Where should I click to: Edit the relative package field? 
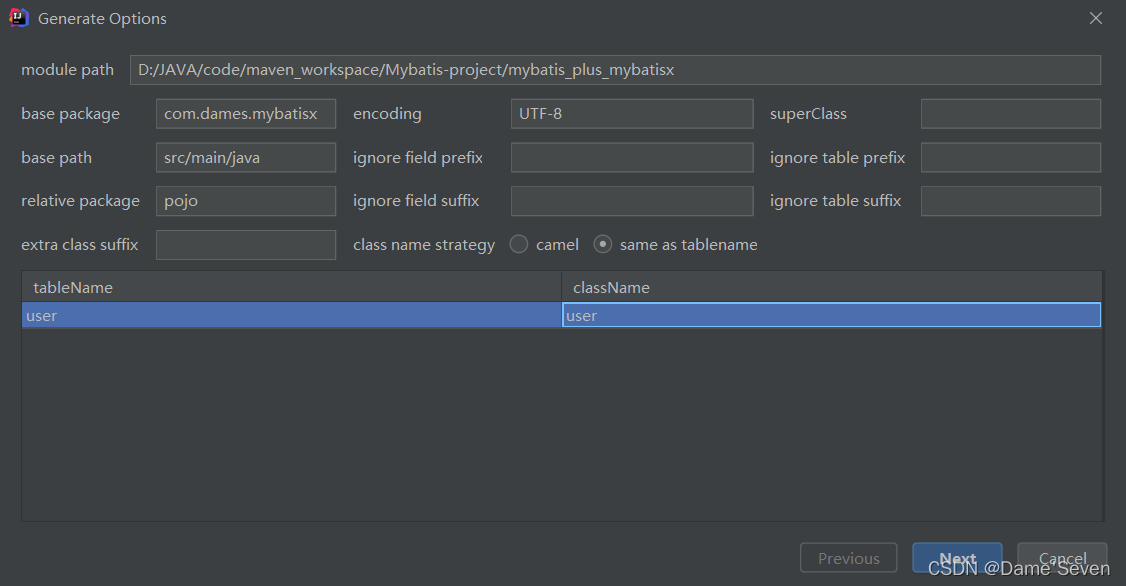246,201
